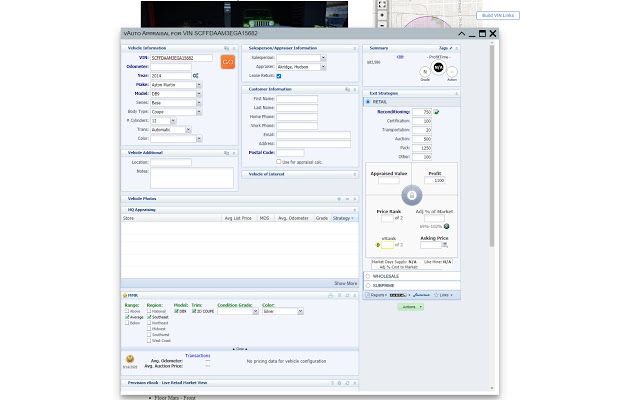The height and width of the screenshot is (400, 640).
Task: Select the WHOLESALE exit strategy radio button
Action: (x=368, y=276)
